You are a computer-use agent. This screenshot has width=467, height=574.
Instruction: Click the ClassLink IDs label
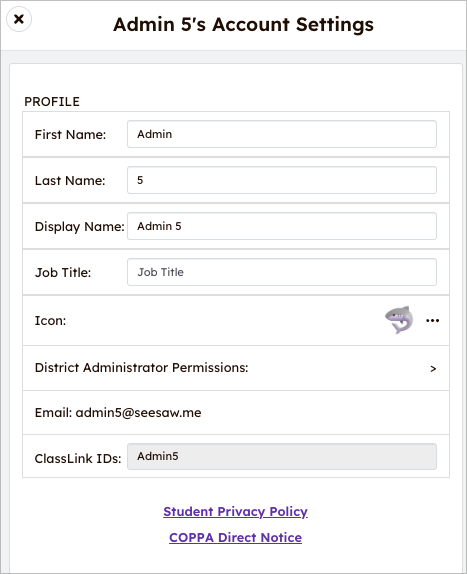pyautogui.click(x=78, y=459)
